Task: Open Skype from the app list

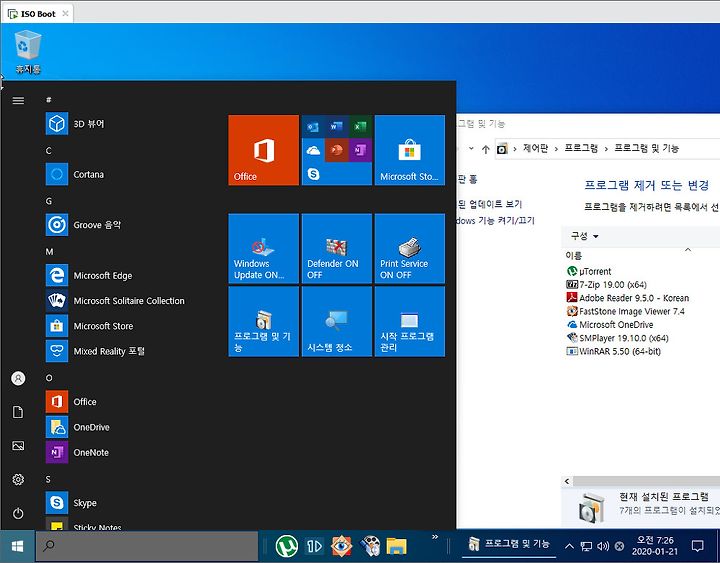Action: (x=71, y=503)
